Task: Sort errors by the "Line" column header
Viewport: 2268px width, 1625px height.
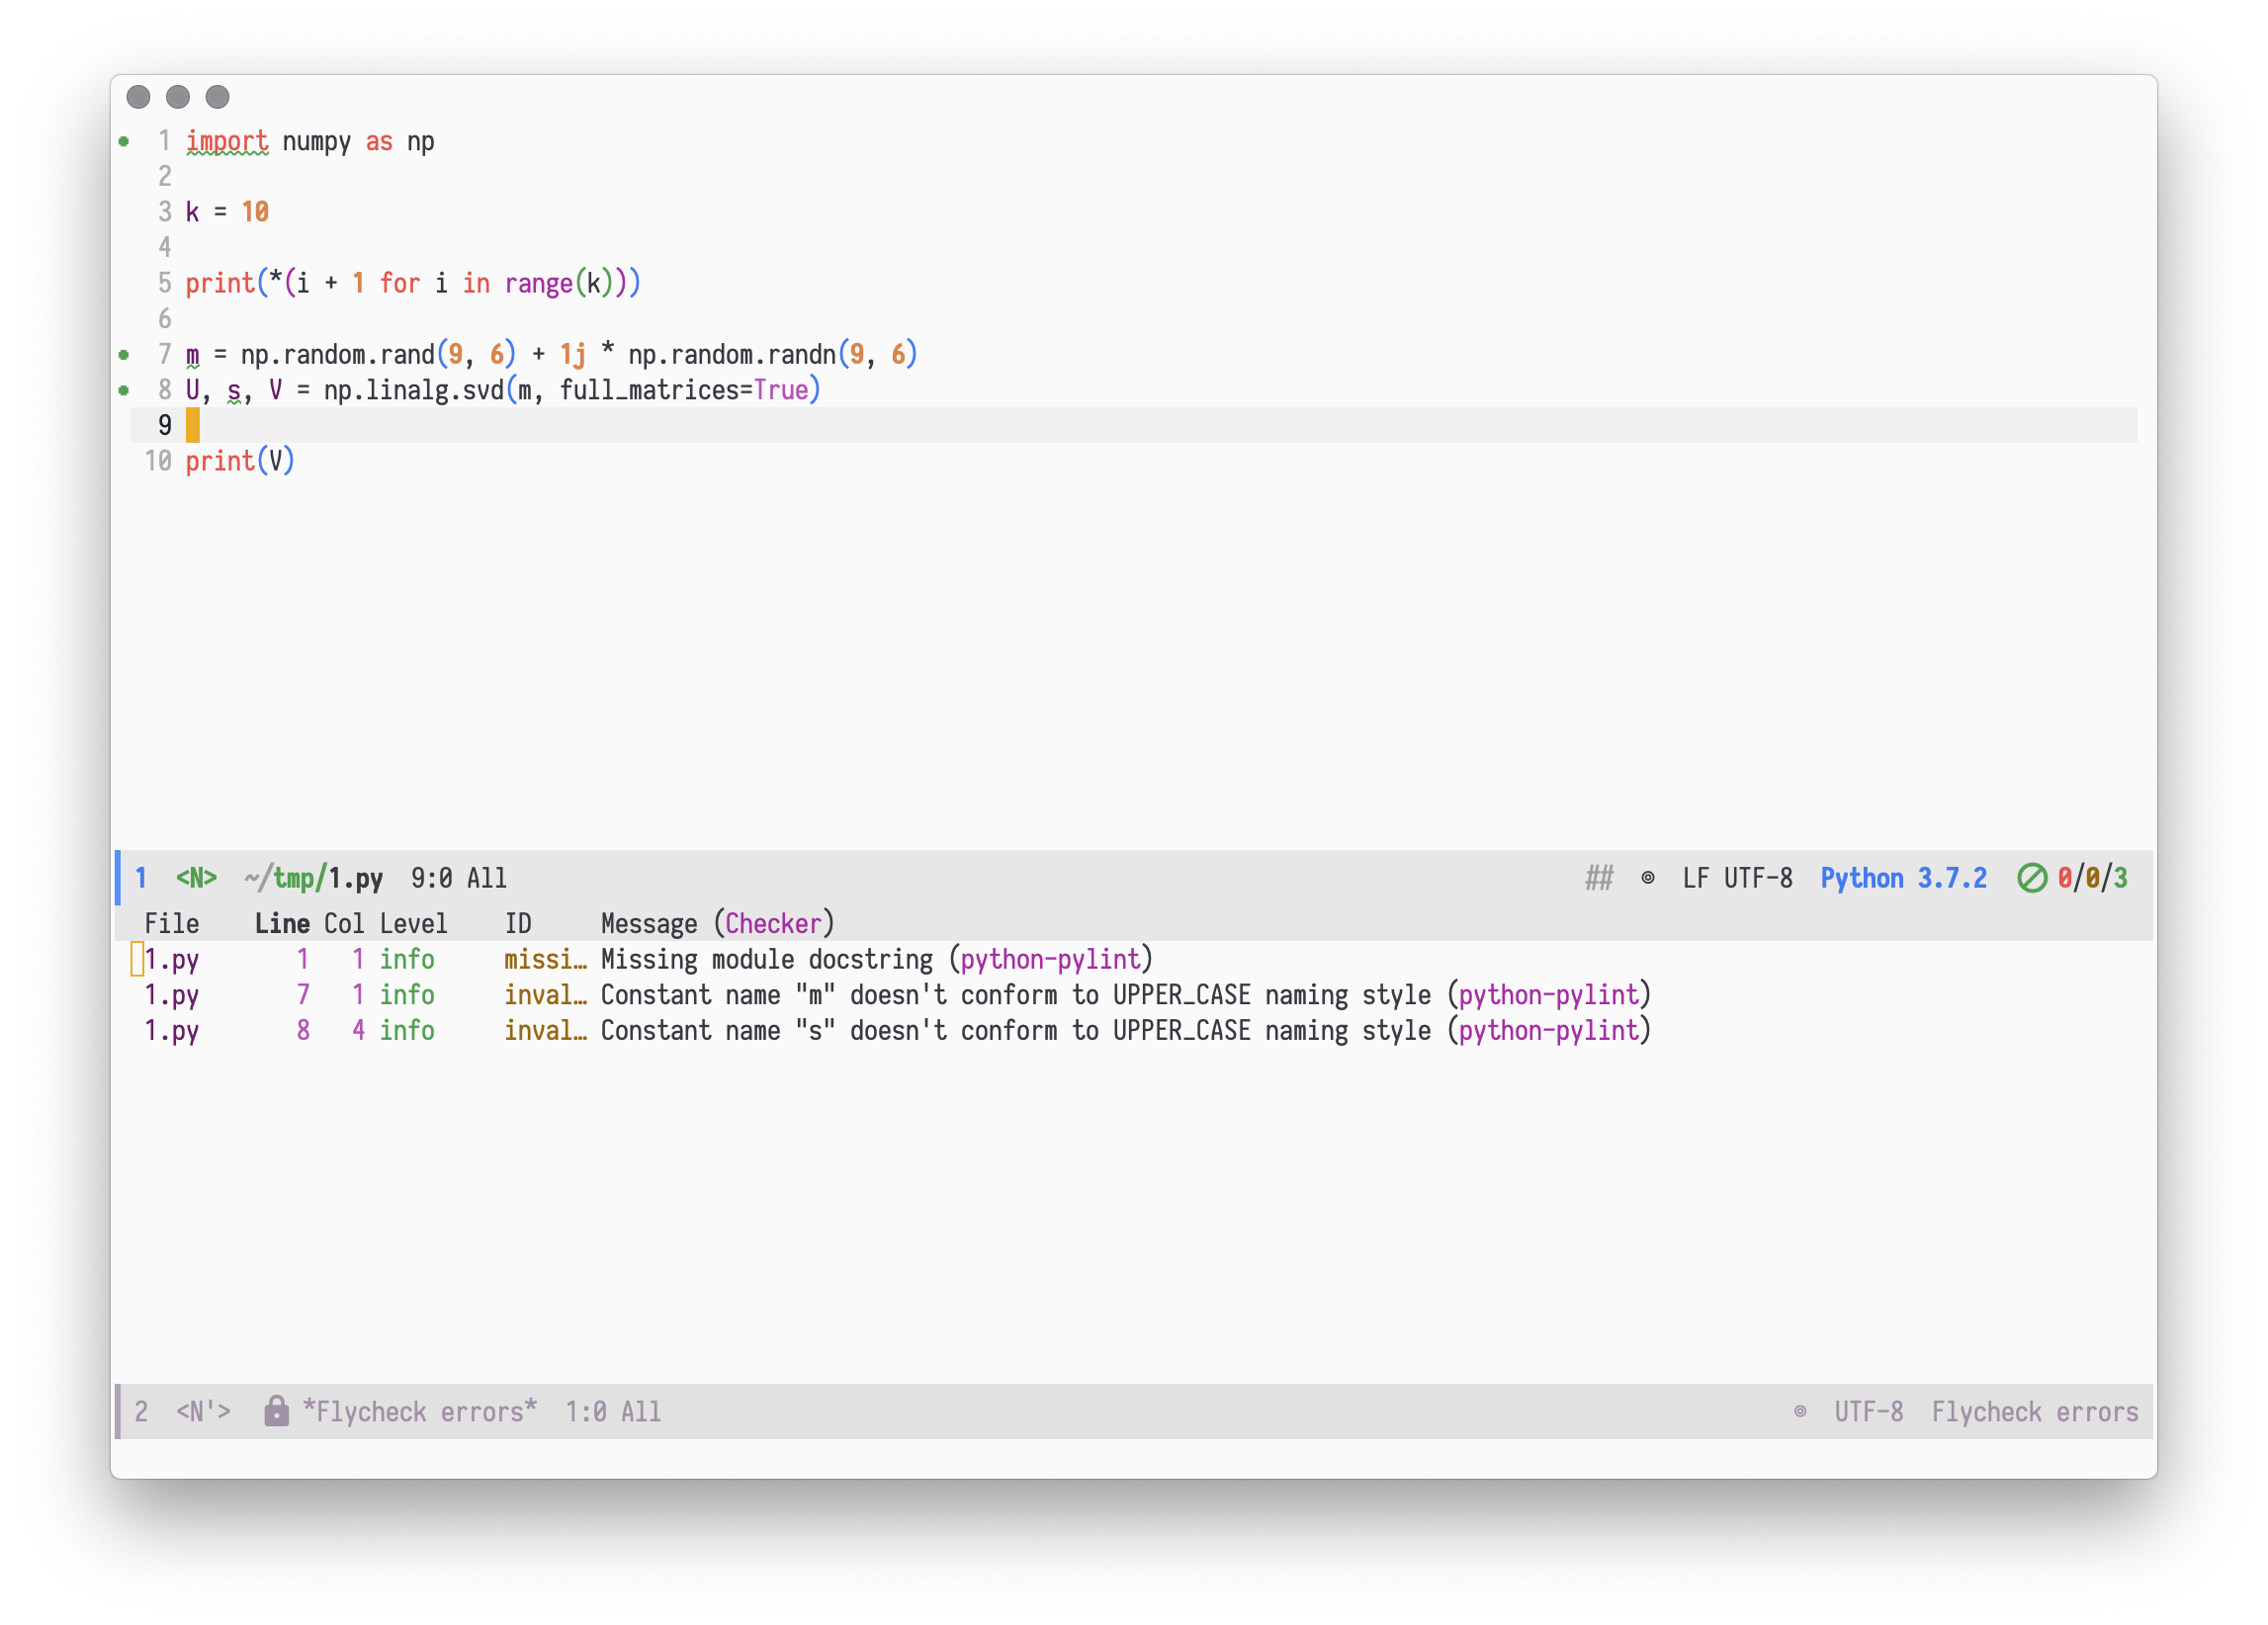Action: click(282, 922)
